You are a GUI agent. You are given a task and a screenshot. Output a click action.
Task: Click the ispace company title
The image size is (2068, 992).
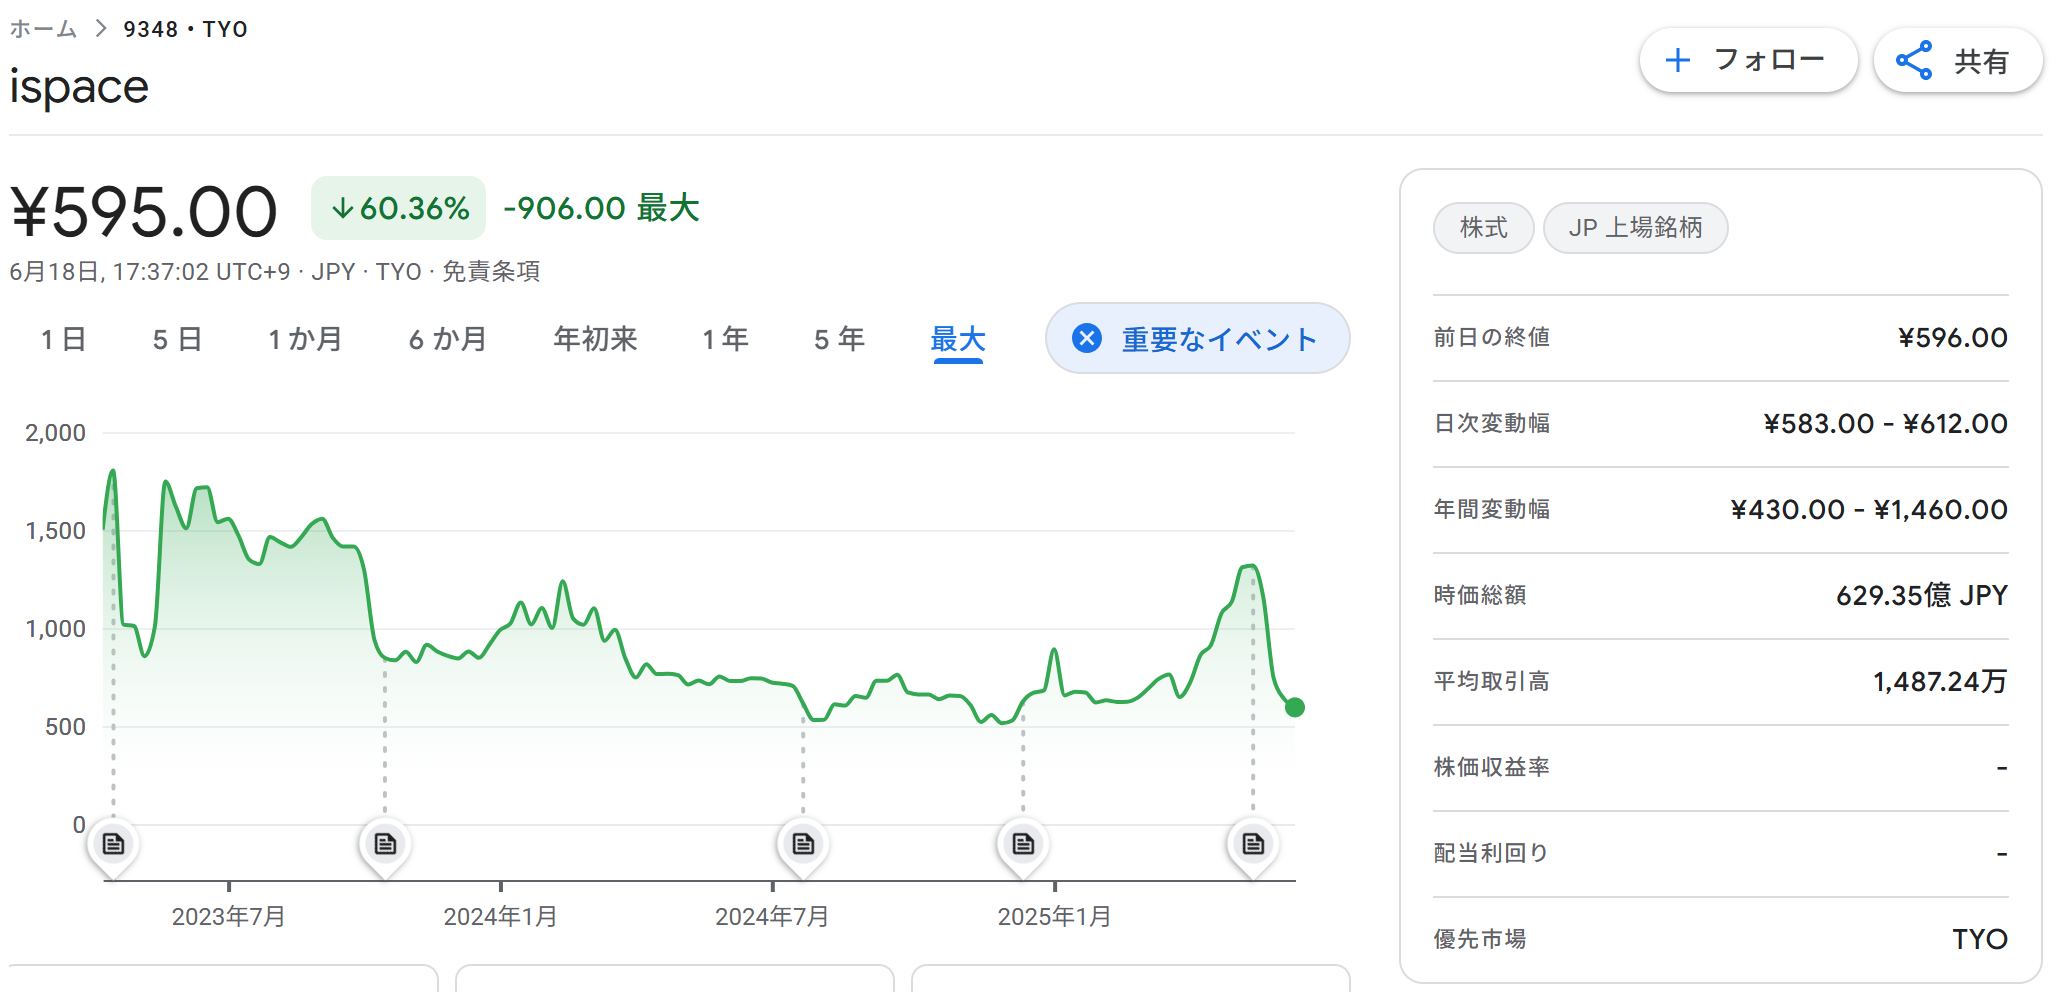[79, 87]
